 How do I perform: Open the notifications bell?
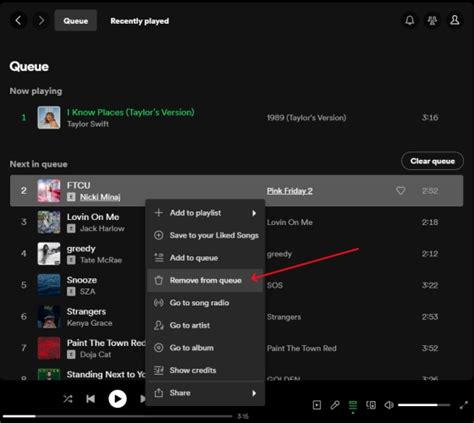[410, 21]
